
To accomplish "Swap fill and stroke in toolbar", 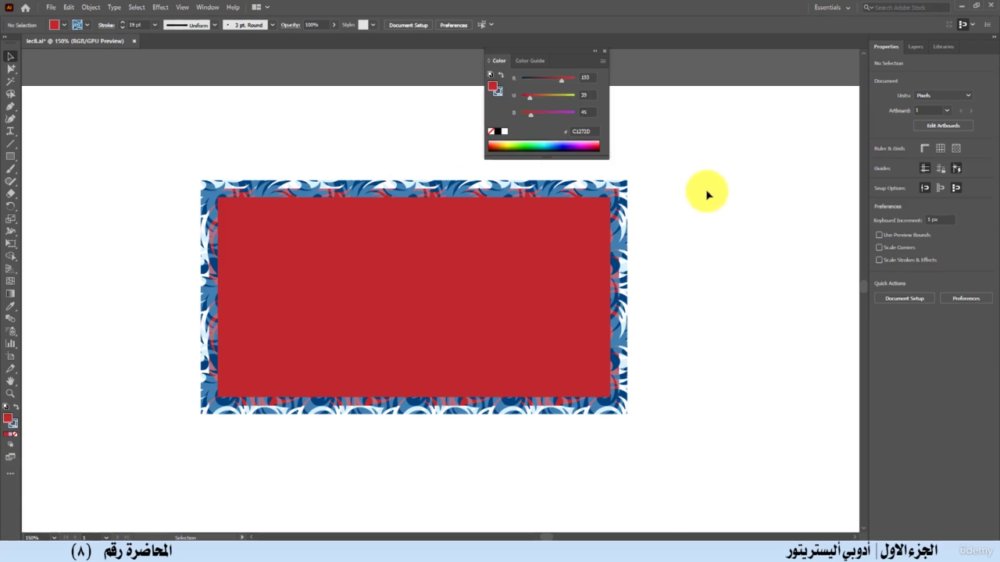I will (16, 407).
